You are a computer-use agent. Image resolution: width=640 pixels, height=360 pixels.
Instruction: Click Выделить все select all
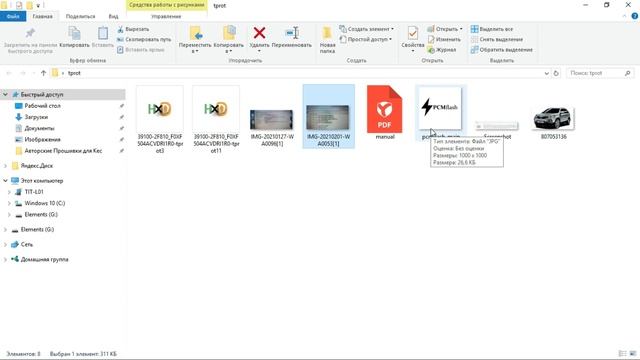pyautogui.click(x=492, y=29)
